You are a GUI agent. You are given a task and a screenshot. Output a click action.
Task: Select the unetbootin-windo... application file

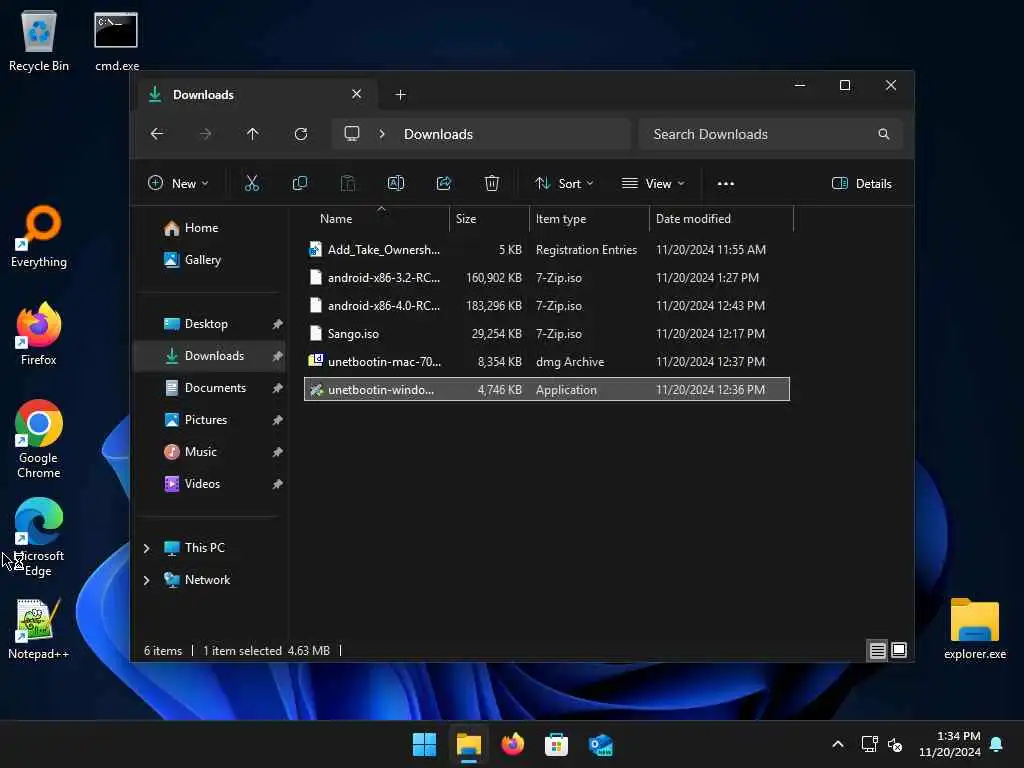coord(547,390)
